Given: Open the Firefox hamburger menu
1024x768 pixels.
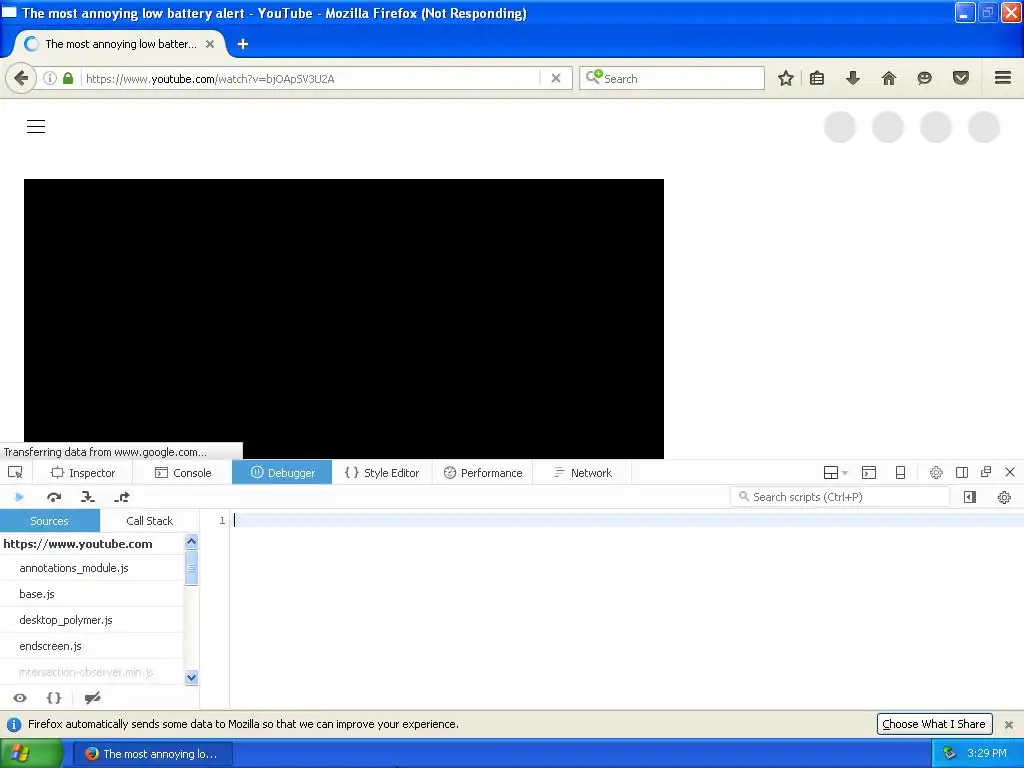Looking at the screenshot, I should click(1003, 78).
